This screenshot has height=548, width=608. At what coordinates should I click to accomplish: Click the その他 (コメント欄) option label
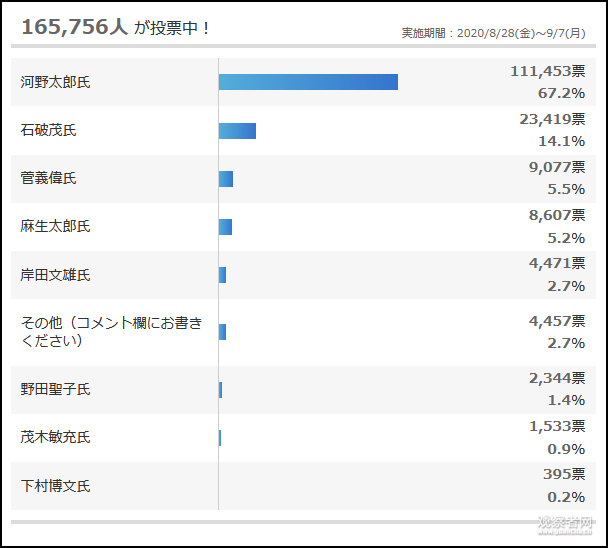coord(111,332)
